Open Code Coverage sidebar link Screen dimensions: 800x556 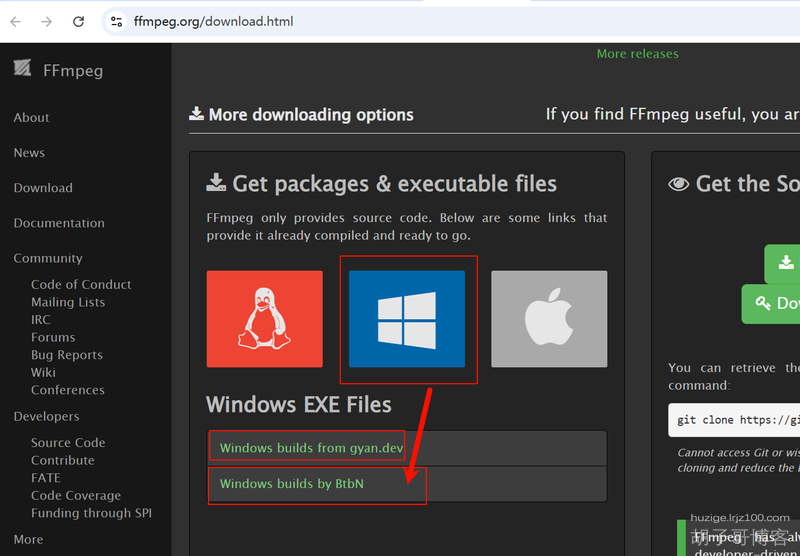tap(76, 495)
